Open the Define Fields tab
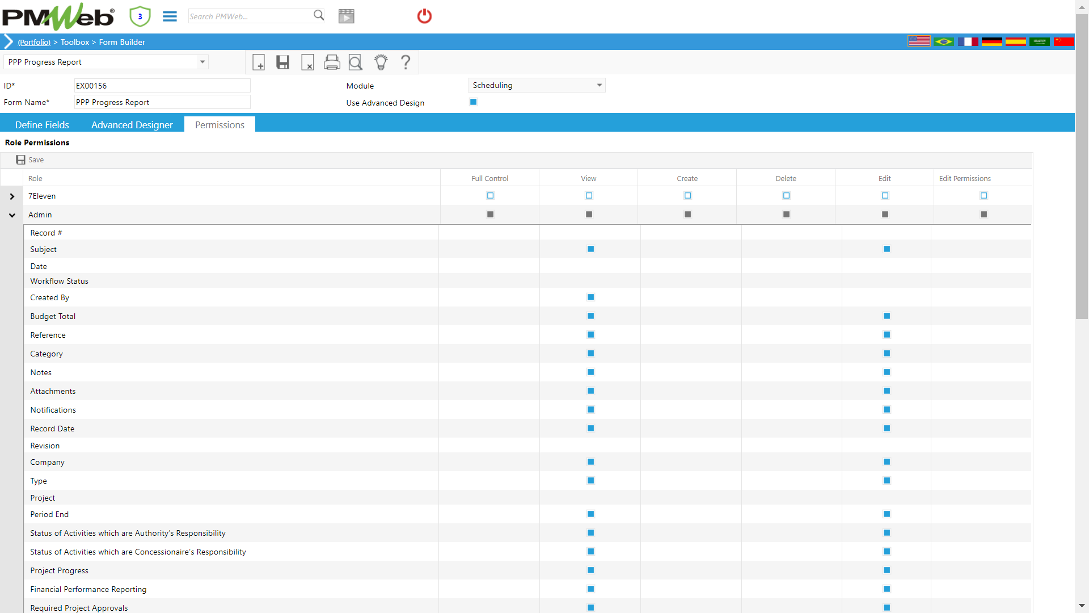Viewport: 1089px width, 614px height. [42, 125]
